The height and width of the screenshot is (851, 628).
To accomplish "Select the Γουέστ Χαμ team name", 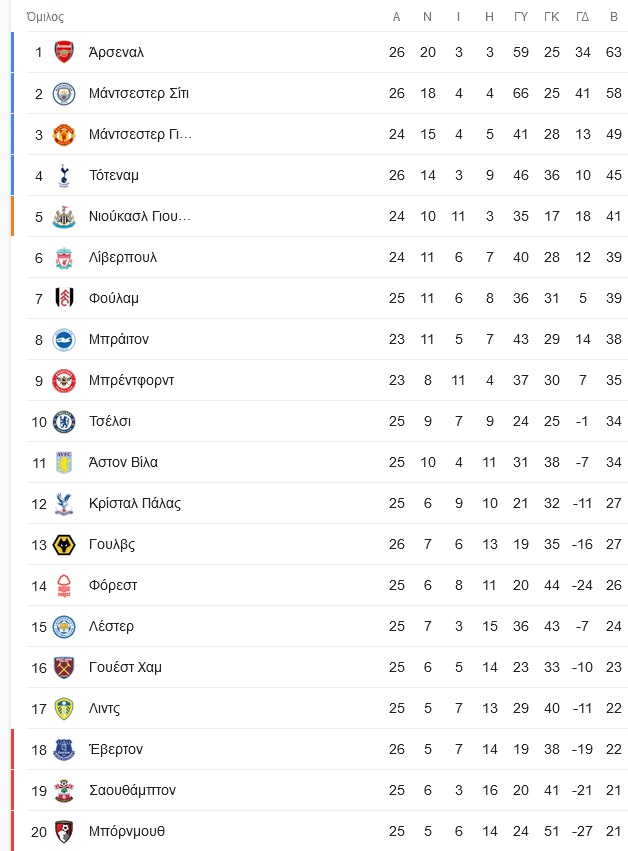I will pyautogui.click(x=125, y=667).
